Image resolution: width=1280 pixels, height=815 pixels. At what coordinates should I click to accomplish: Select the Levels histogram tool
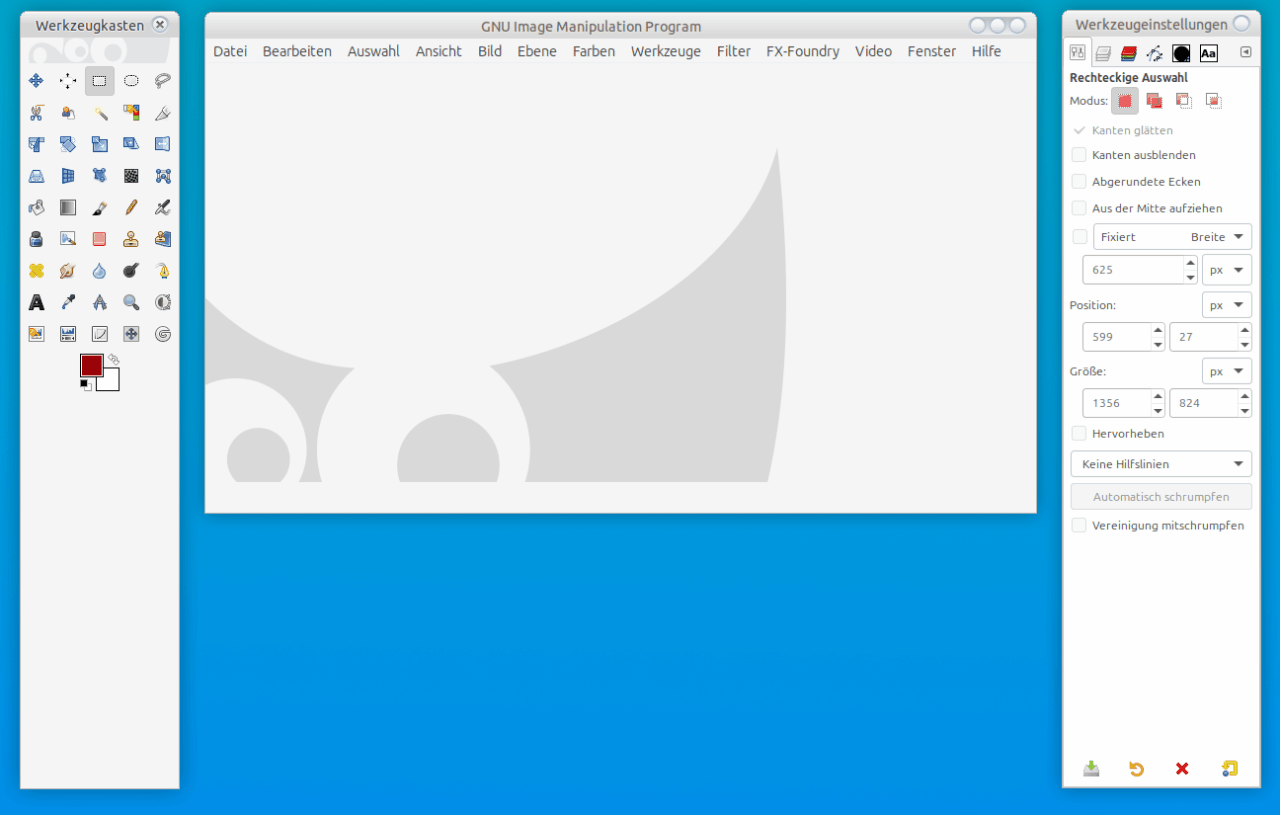[x=68, y=334]
